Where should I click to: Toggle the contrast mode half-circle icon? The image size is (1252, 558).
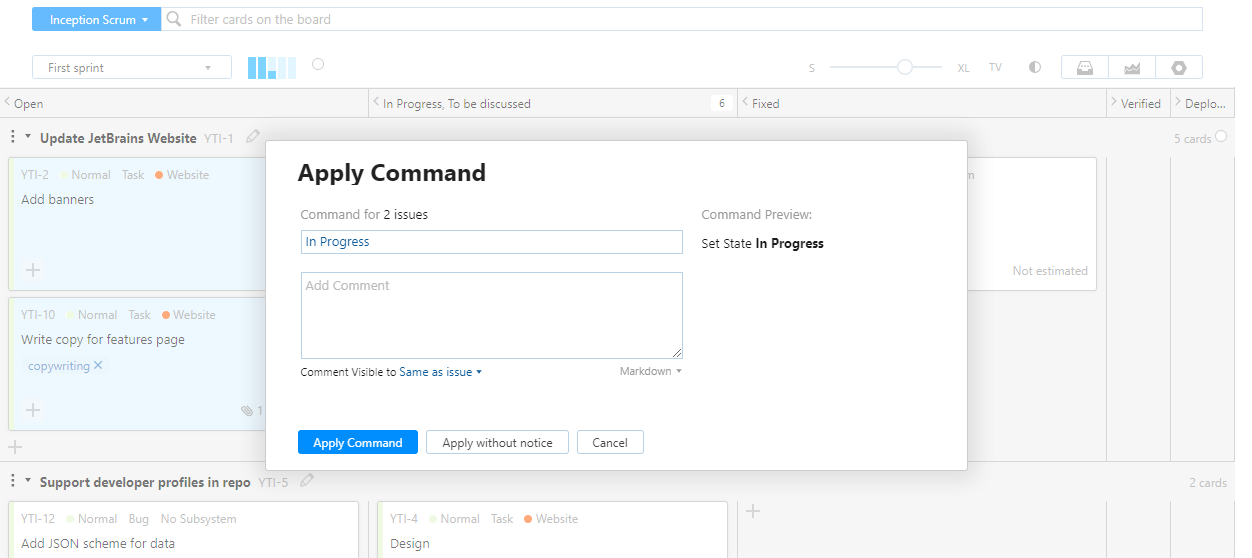point(1035,67)
